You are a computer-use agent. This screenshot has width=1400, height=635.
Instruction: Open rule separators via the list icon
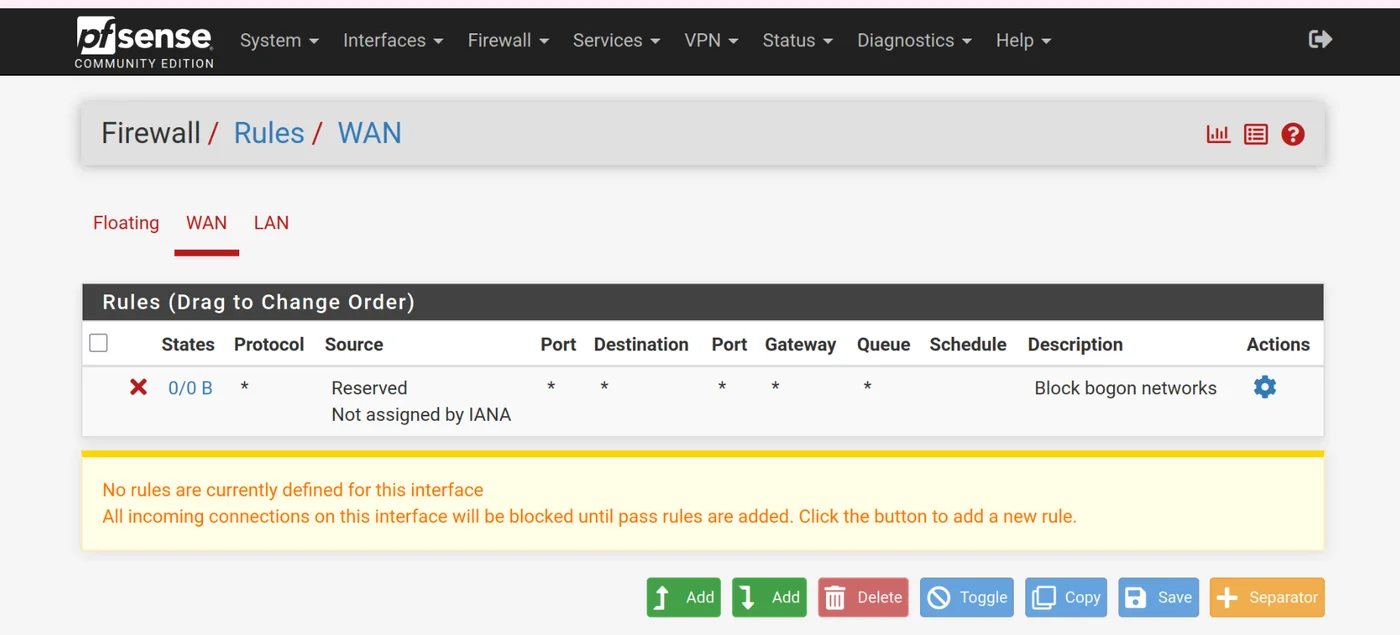1255,133
